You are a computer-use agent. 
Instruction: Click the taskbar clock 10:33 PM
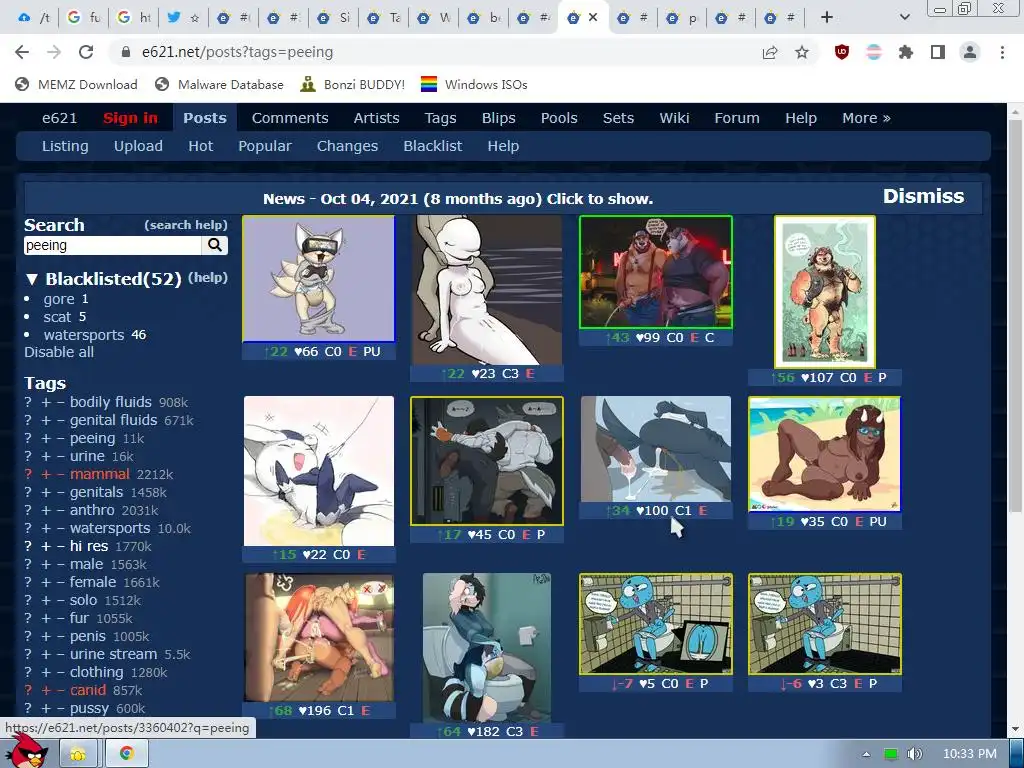[x=970, y=754]
